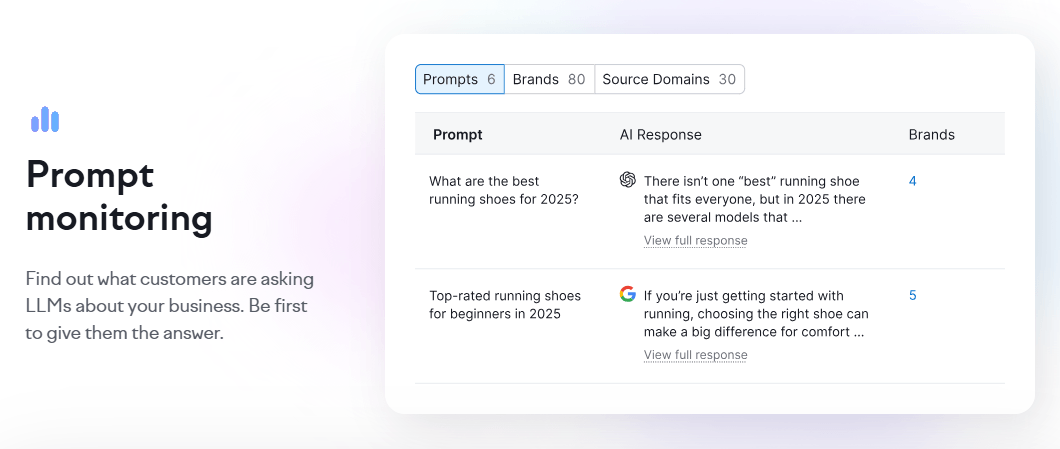The width and height of the screenshot is (1060, 449).
Task: Switch to the Brands tab
Action: tap(549, 79)
